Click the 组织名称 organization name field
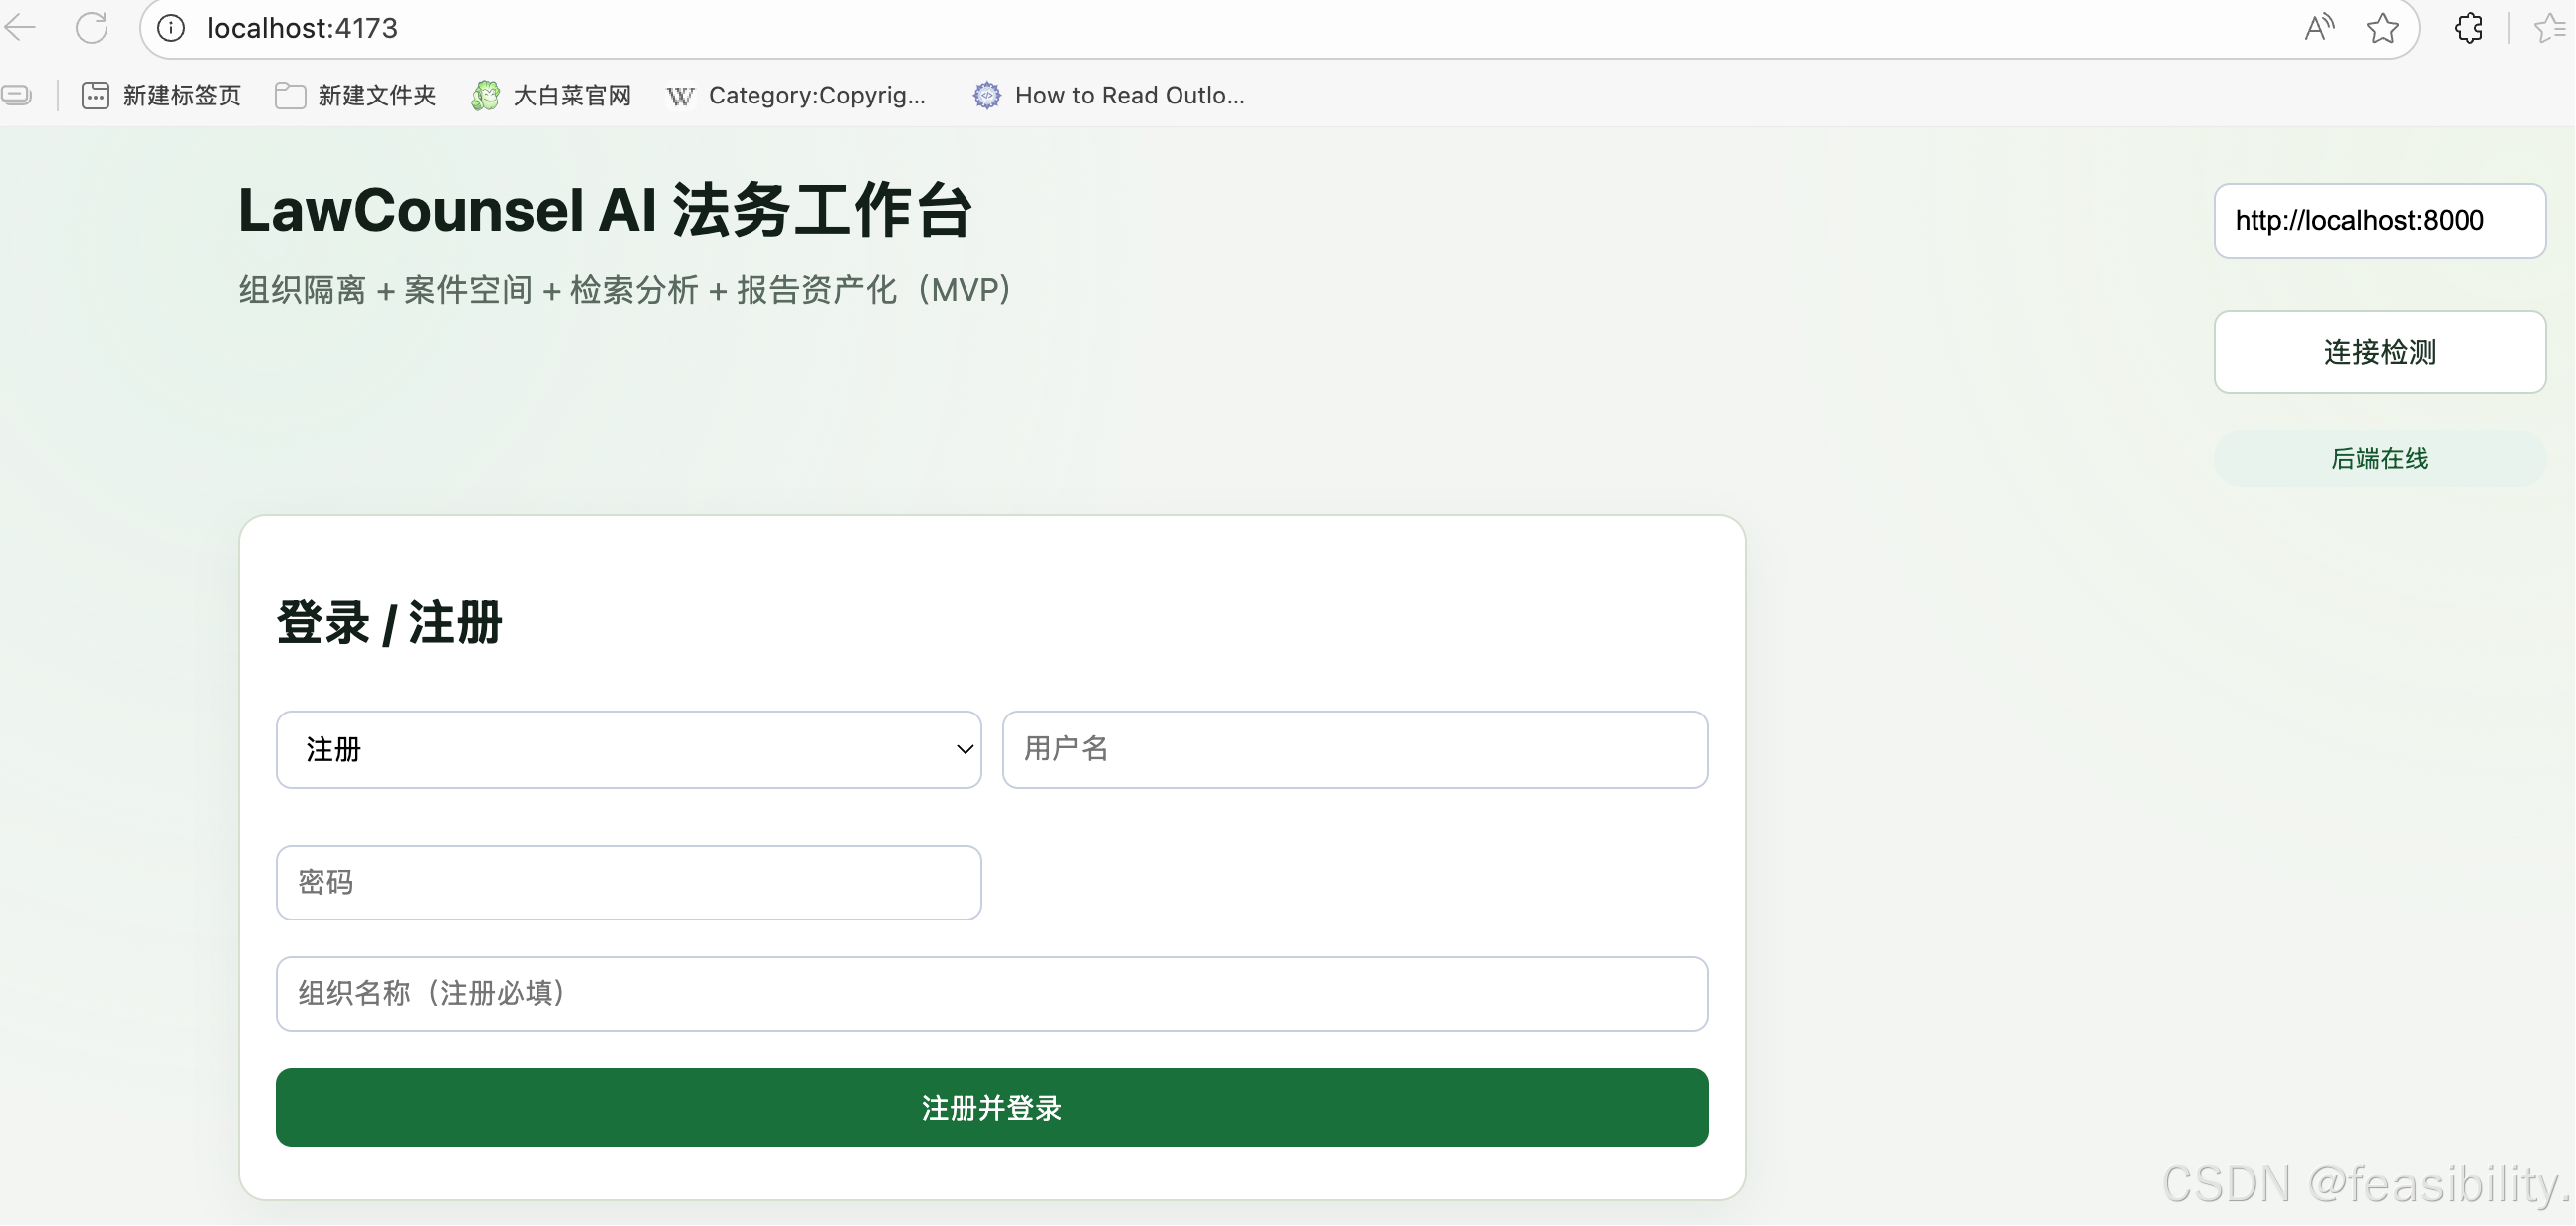The height and width of the screenshot is (1226, 2576). coord(991,994)
